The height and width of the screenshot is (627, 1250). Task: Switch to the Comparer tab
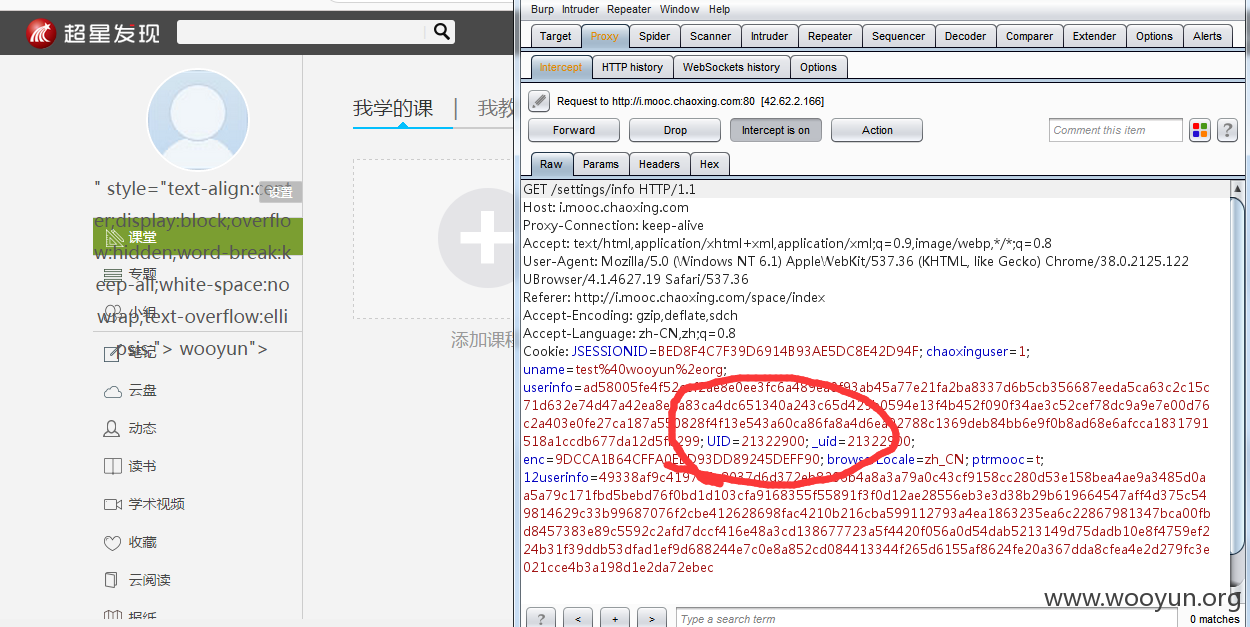[1029, 36]
